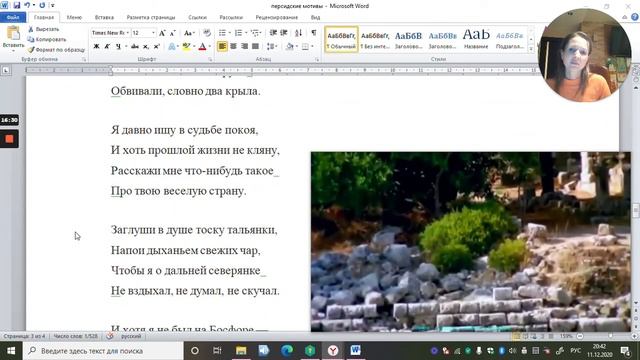Open the Шрифт dialog launcher

211,60
